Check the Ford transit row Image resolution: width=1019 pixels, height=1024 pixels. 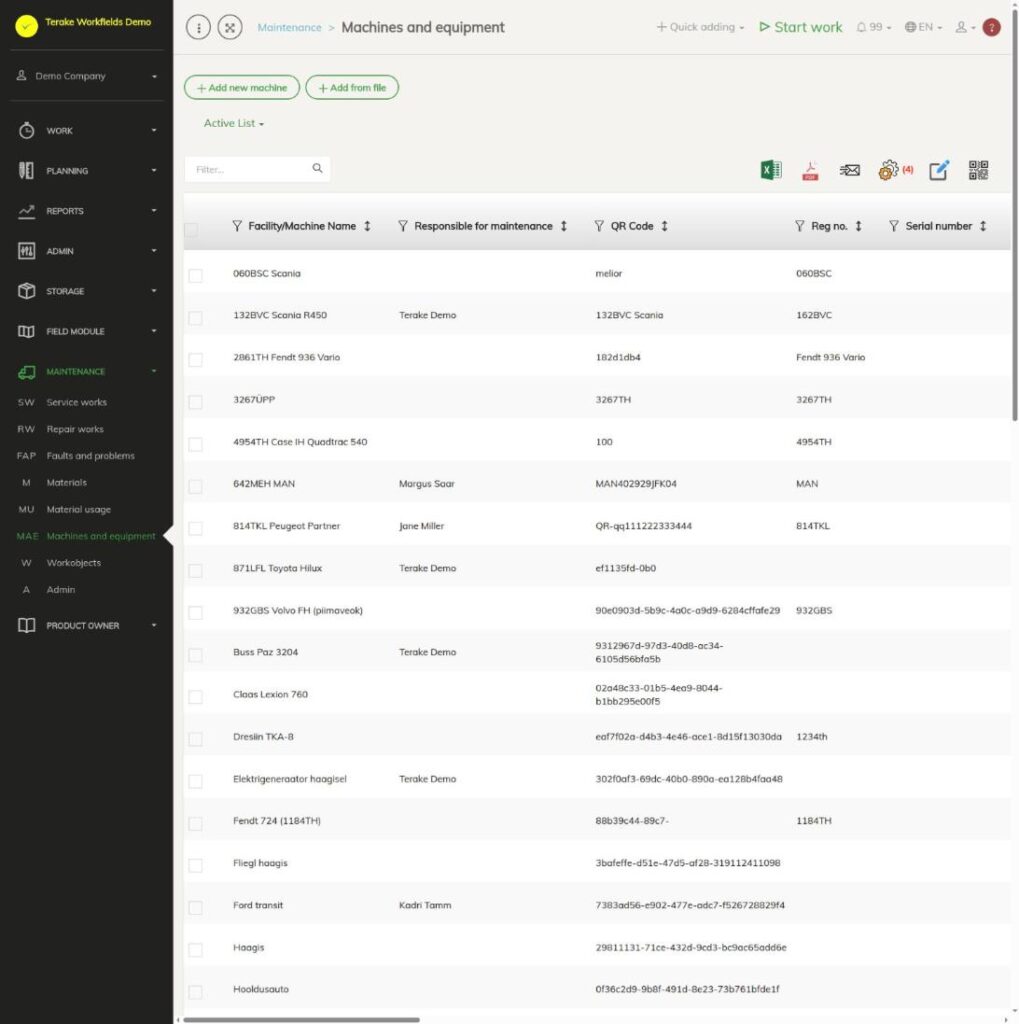195,908
